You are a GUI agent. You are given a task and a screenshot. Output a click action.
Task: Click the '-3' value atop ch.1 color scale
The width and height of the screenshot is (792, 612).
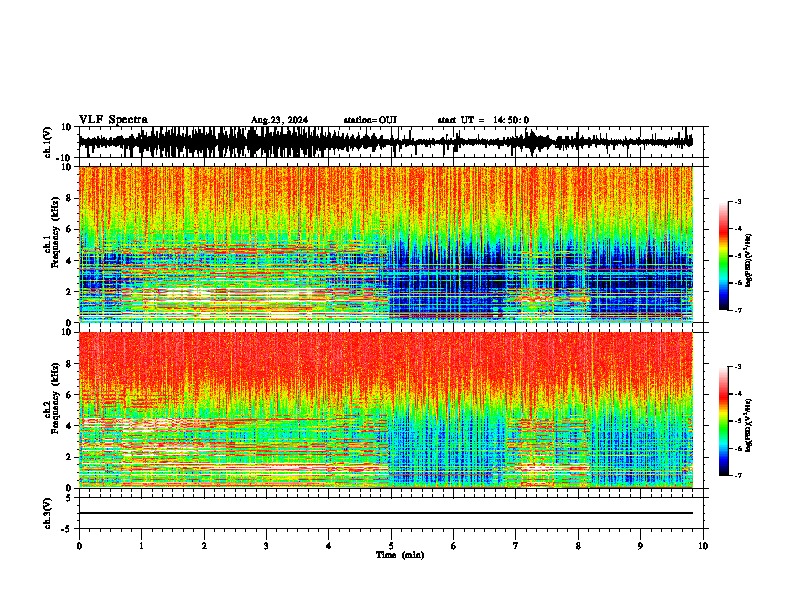click(x=737, y=201)
